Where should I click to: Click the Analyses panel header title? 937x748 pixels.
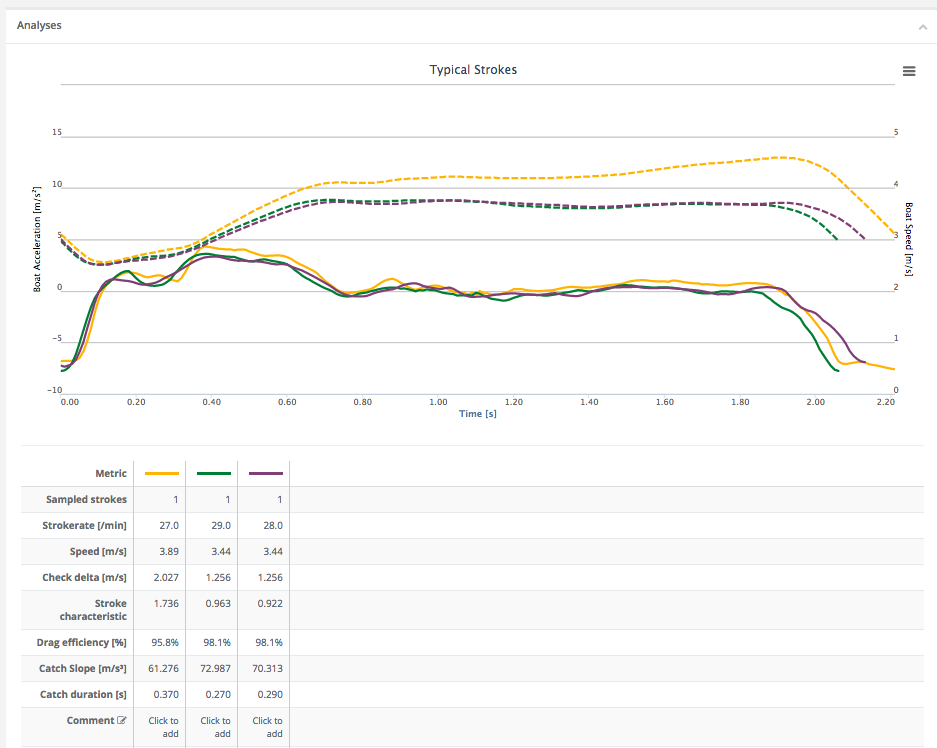pyautogui.click(x=39, y=25)
